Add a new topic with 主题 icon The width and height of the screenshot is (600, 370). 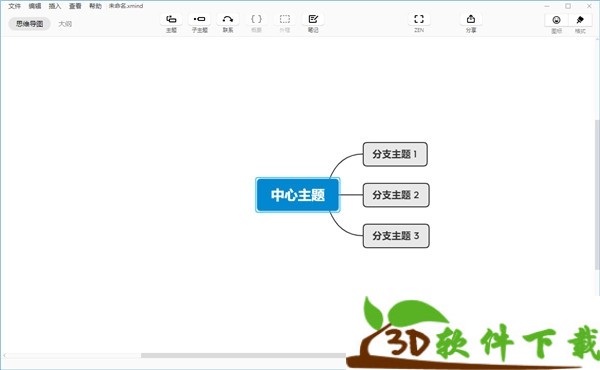pos(171,19)
